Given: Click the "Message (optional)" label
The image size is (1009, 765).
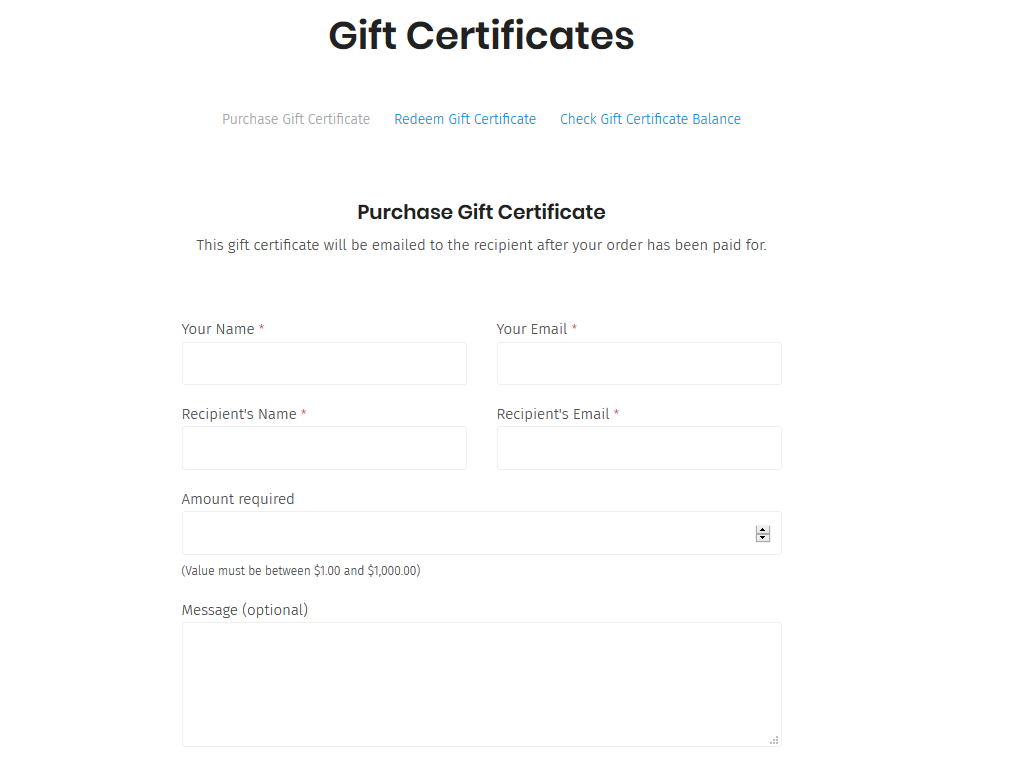Looking at the screenshot, I should 245,610.
